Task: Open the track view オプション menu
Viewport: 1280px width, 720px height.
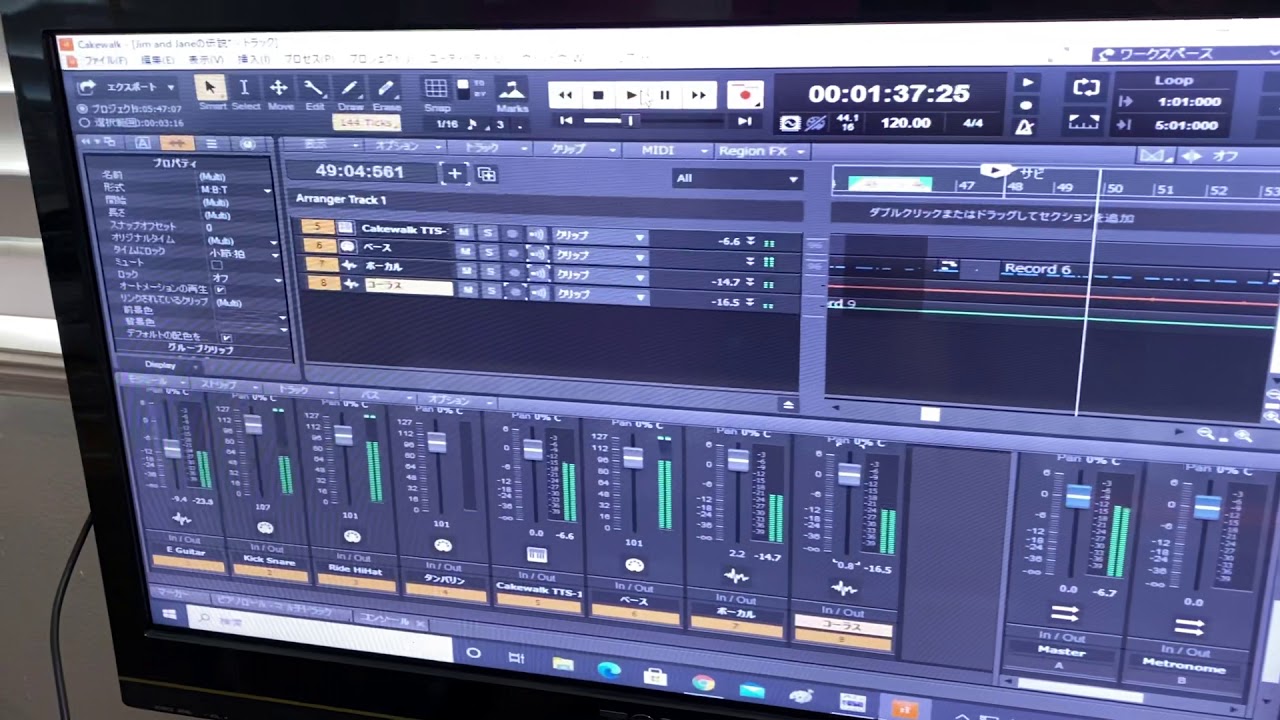Action: [x=403, y=147]
